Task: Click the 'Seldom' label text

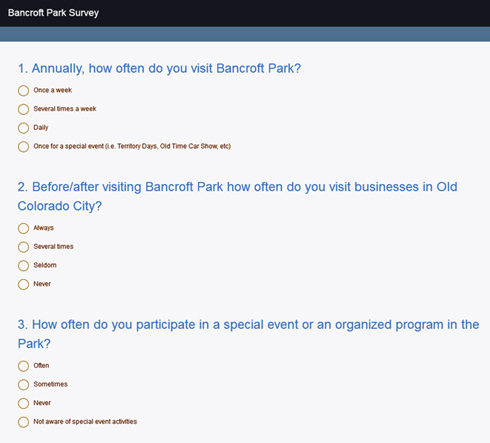Action: [x=45, y=265]
